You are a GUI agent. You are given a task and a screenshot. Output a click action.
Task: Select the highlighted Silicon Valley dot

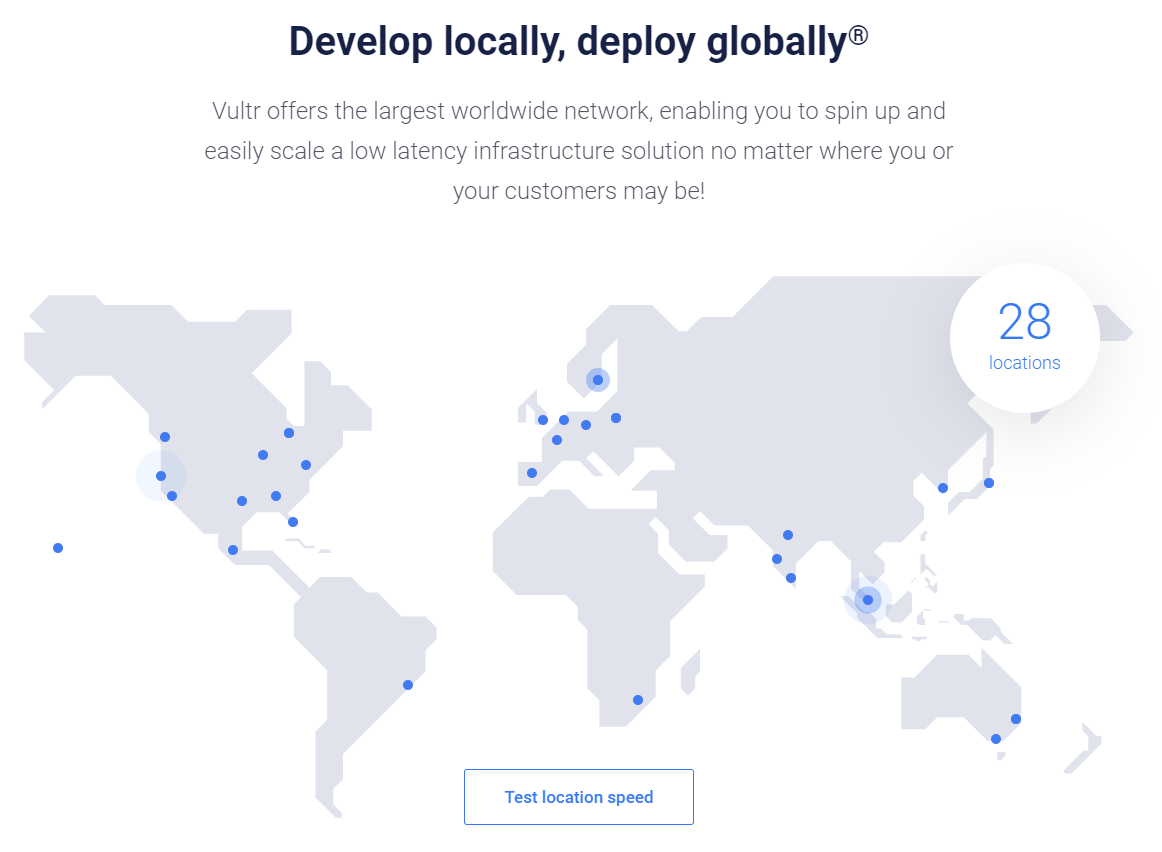click(x=161, y=476)
